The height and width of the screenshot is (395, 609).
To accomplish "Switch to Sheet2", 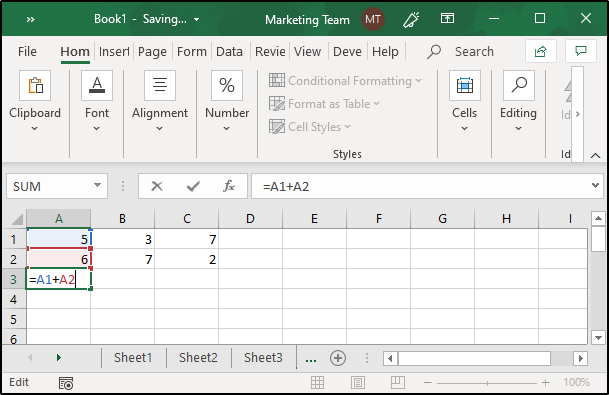I will [x=198, y=358].
